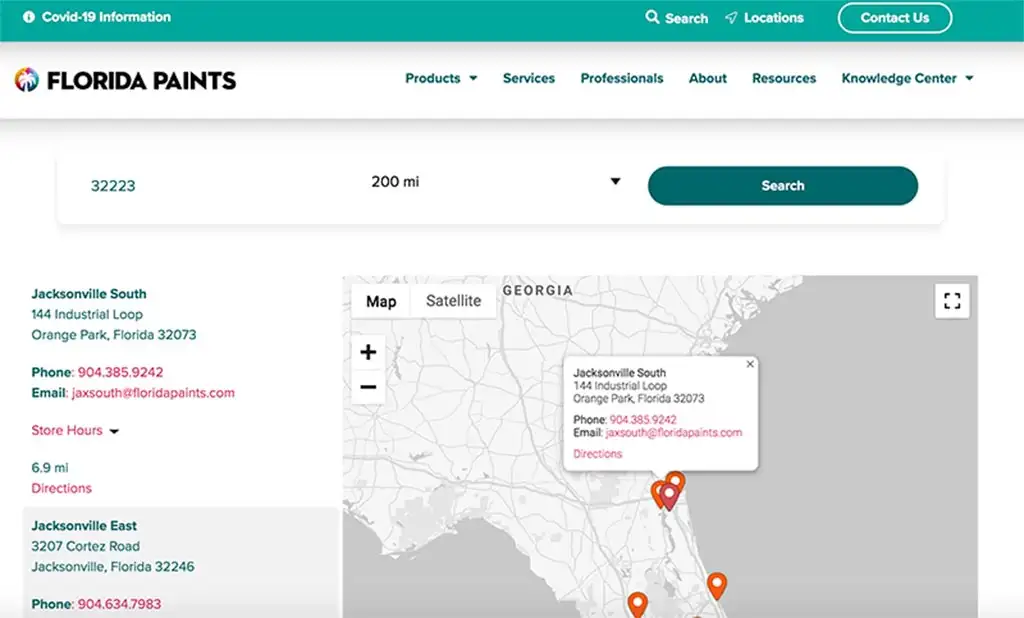
Task: Expand the Products menu
Action: 441,78
